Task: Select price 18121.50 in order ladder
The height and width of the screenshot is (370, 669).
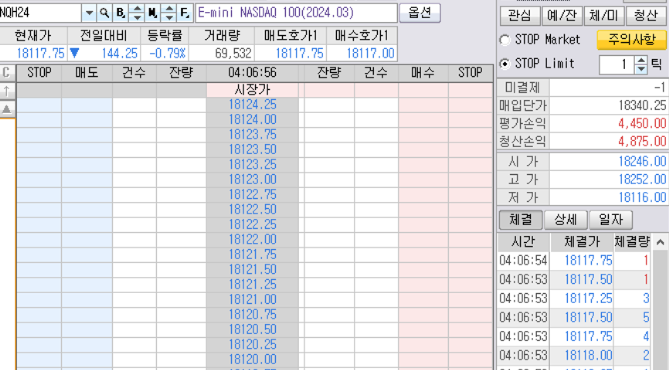Action: [252, 269]
